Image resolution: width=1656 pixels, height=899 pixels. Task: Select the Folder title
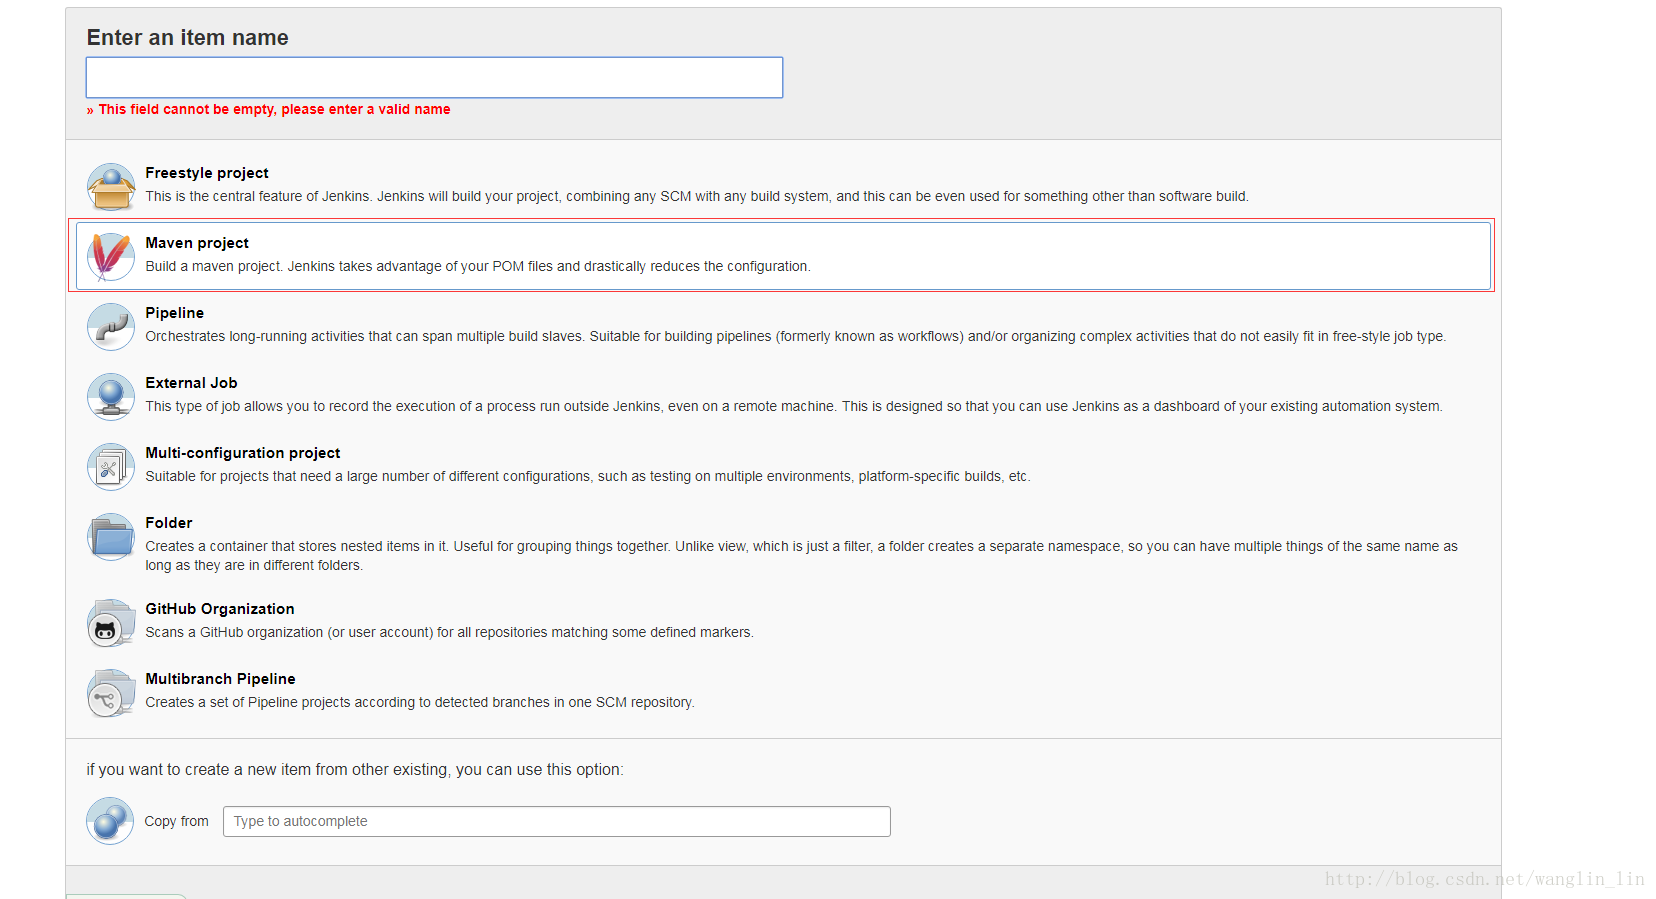click(x=169, y=523)
